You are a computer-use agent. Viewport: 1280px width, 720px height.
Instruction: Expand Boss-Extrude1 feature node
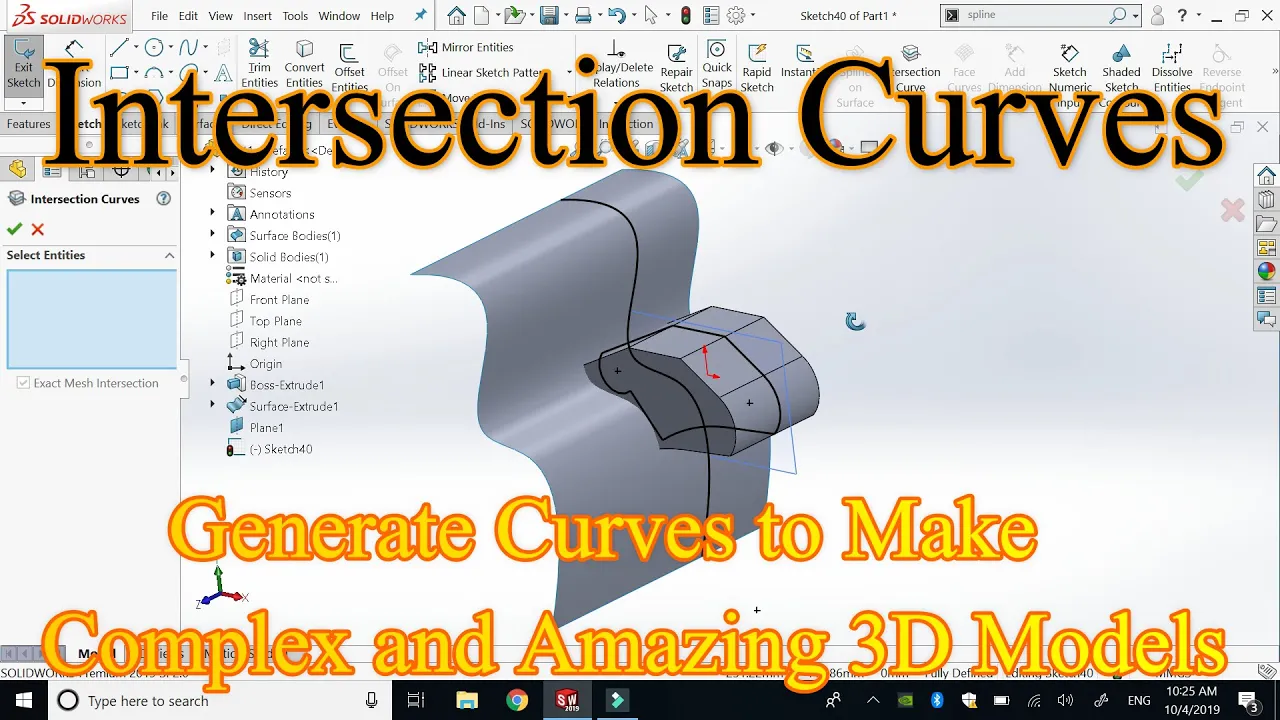[212, 383]
